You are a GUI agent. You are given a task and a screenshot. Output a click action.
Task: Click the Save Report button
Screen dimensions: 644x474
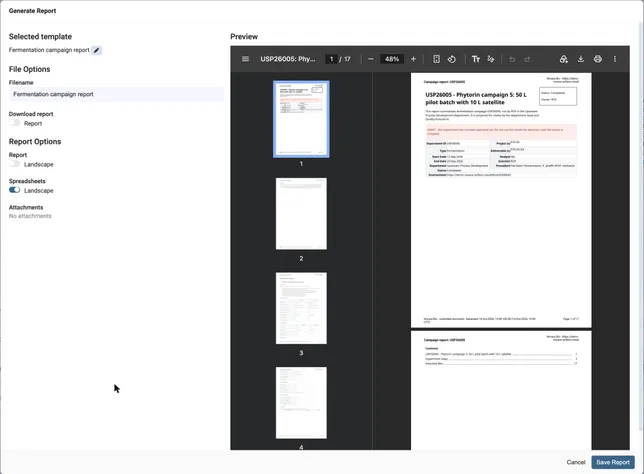click(x=613, y=462)
